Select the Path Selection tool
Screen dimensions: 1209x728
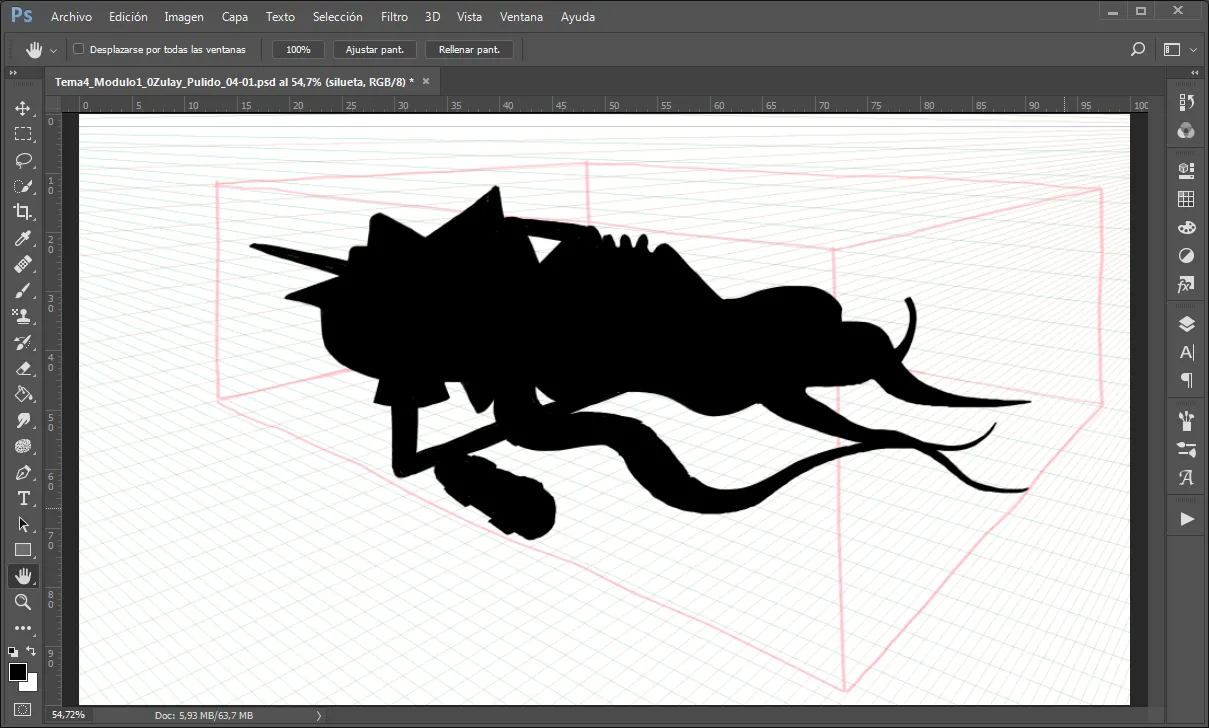click(23, 524)
